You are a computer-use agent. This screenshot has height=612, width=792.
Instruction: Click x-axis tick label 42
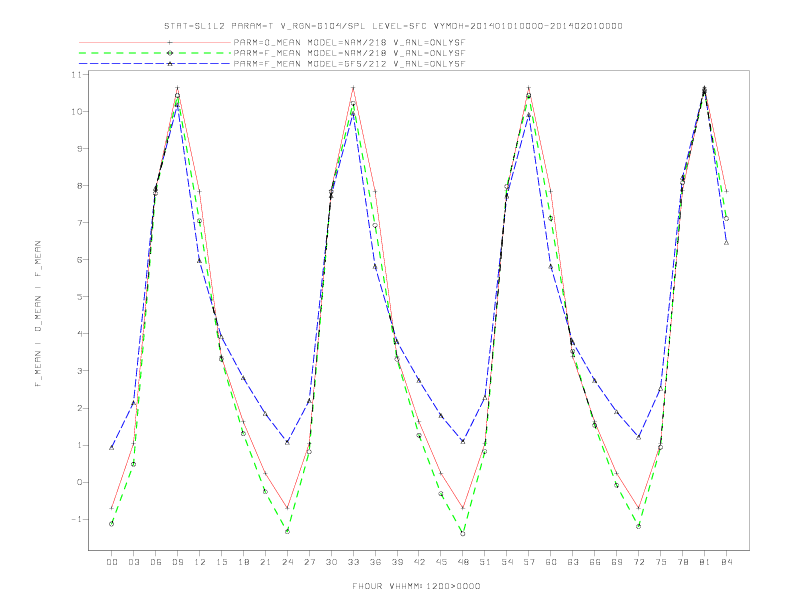pos(419,562)
